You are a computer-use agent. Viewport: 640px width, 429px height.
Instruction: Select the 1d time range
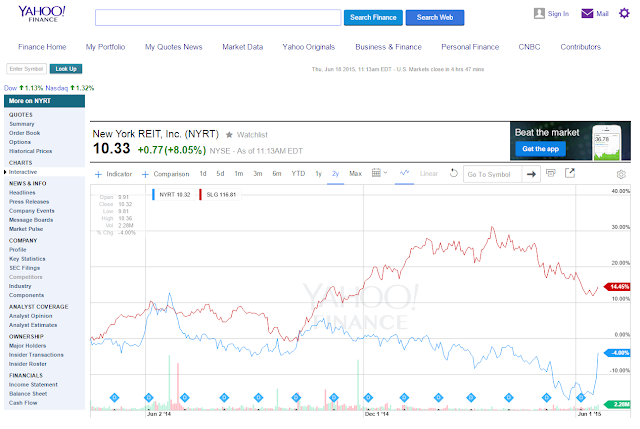pyautogui.click(x=203, y=173)
